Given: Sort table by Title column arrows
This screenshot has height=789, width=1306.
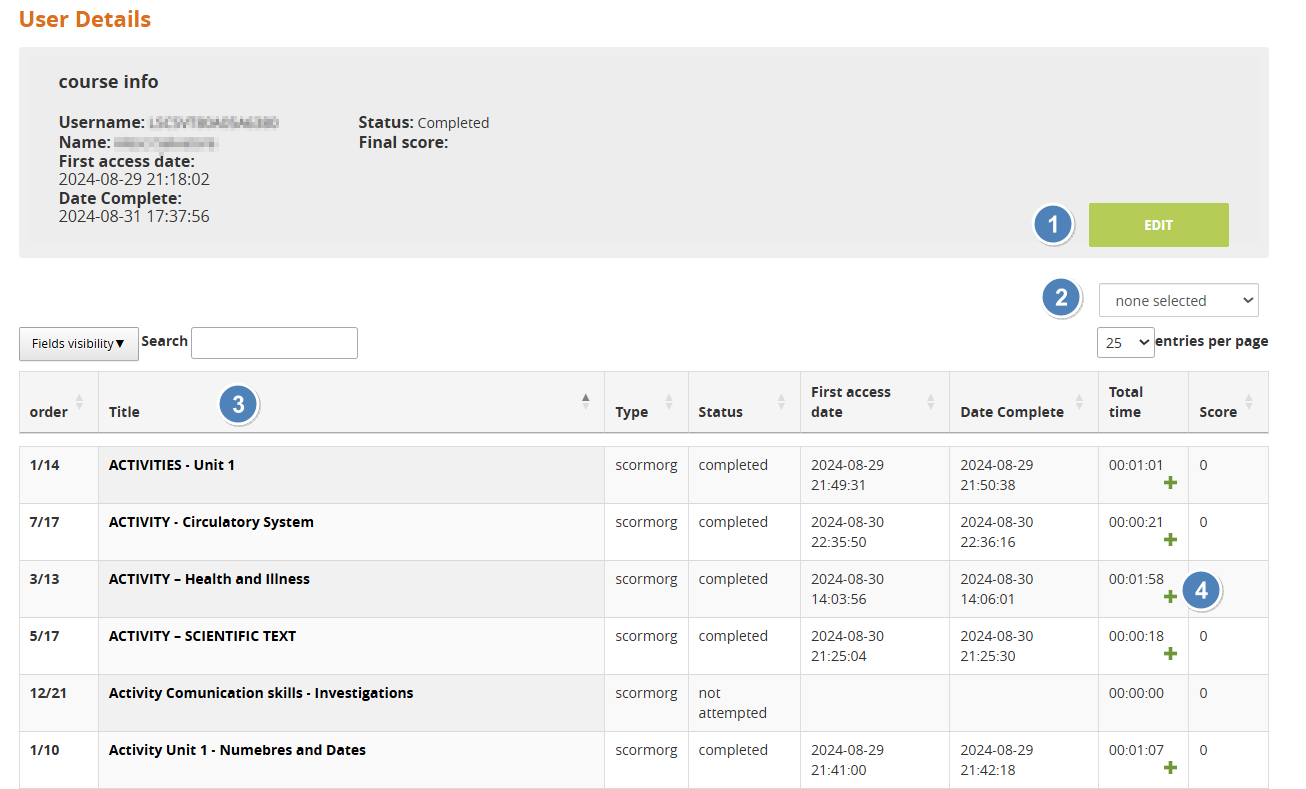Looking at the screenshot, I should tap(586, 402).
